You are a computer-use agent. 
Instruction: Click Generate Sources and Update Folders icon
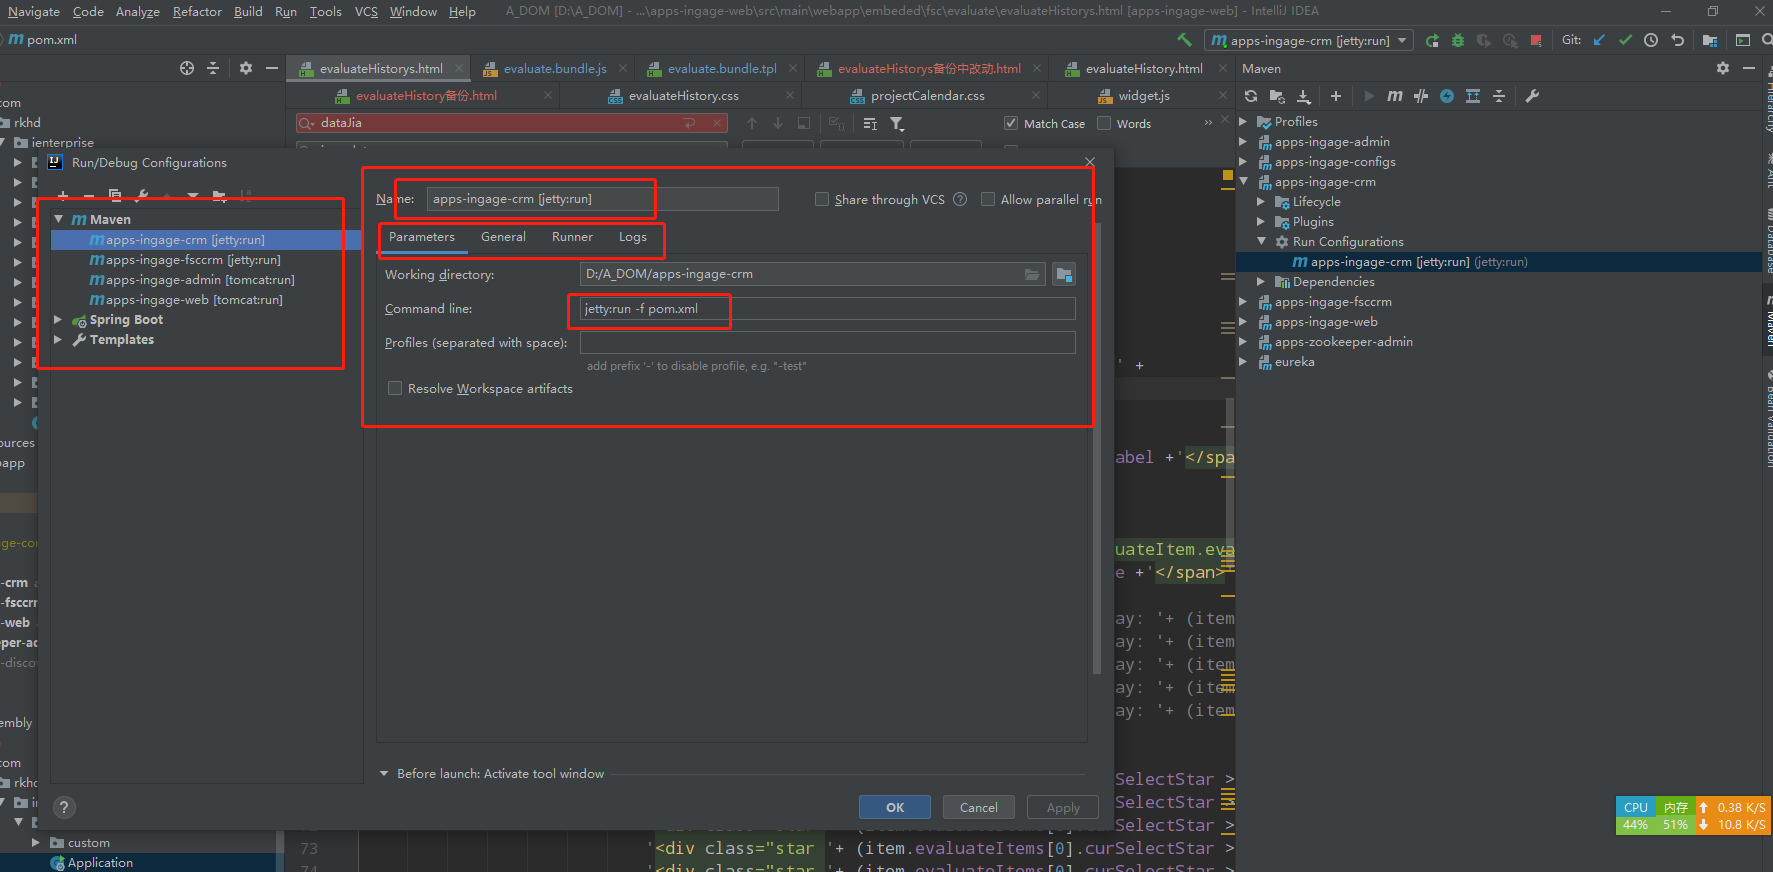pyautogui.click(x=1277, y=96)
